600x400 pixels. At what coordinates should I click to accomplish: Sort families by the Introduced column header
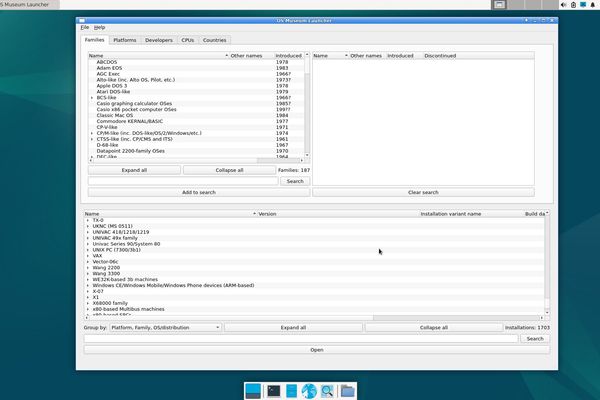[x=289, y=56]
